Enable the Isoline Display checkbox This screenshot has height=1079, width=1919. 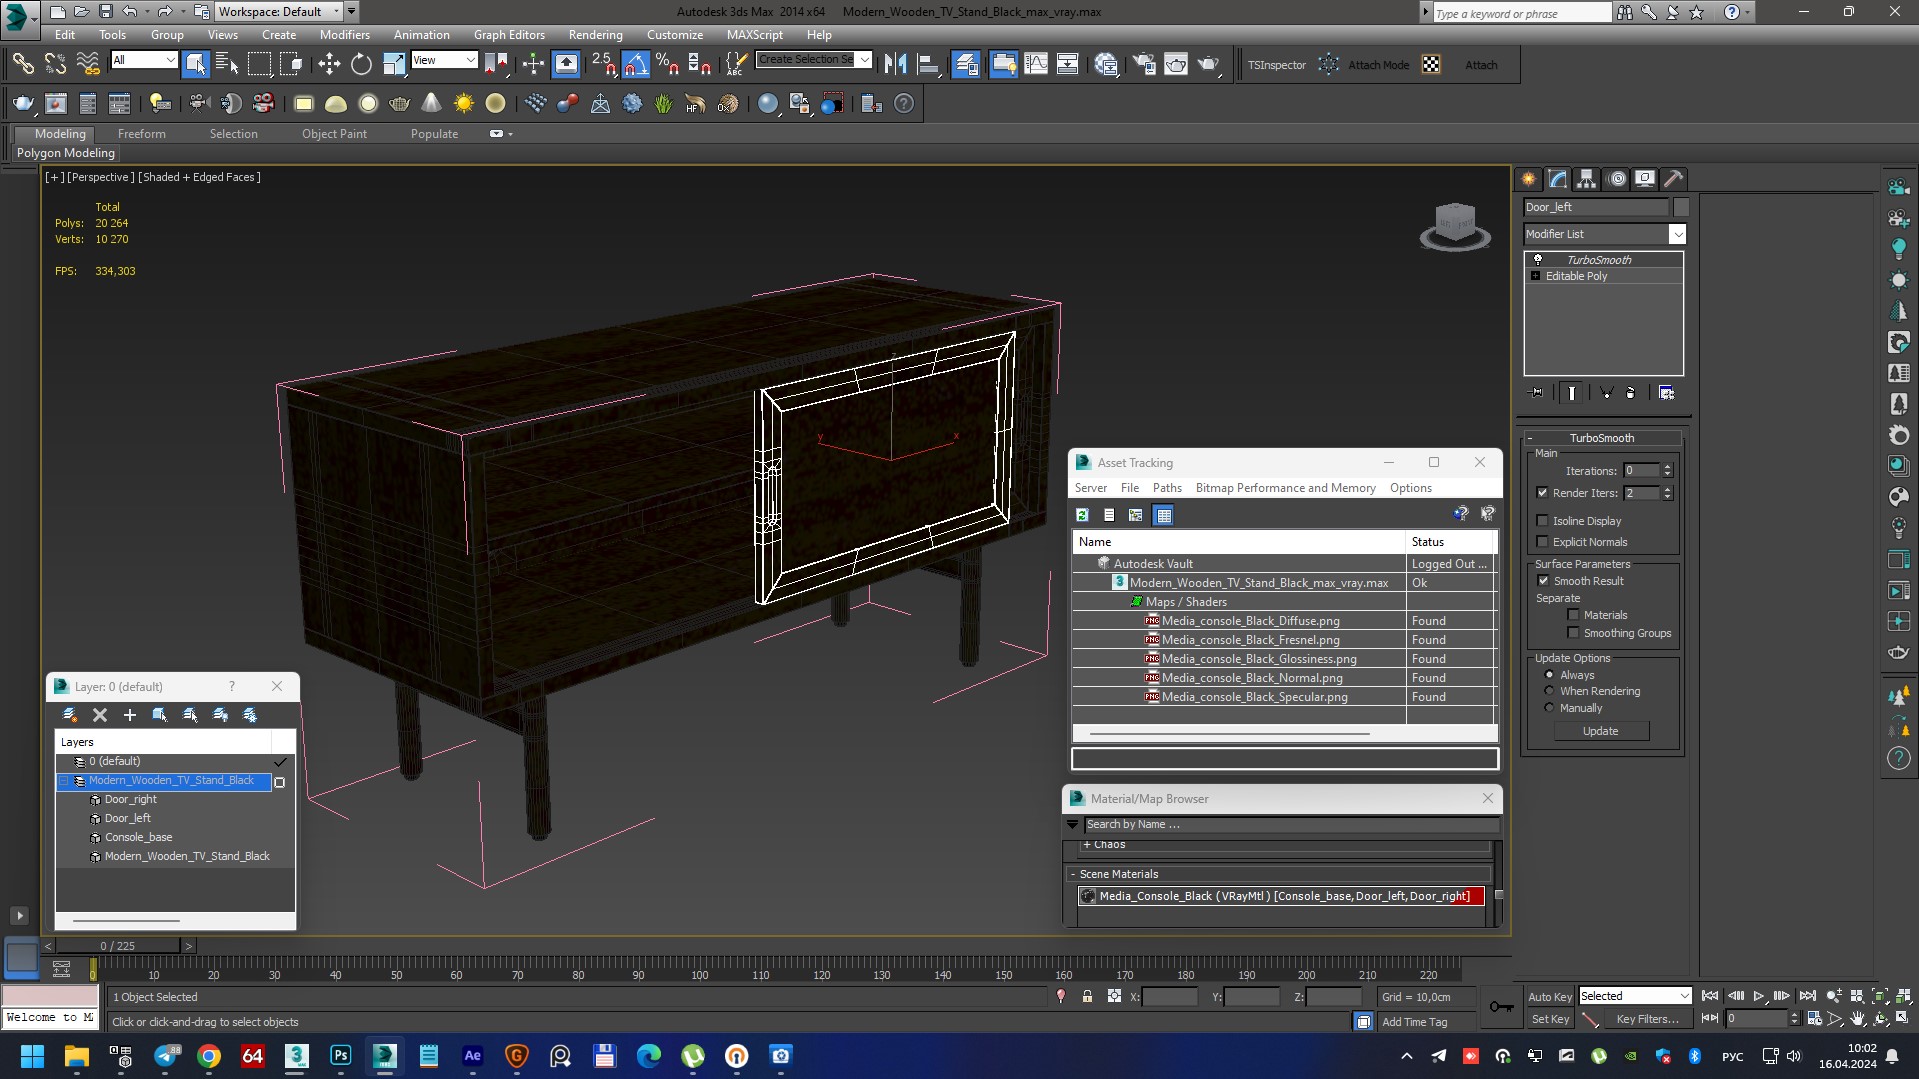tap(1542, 521)
